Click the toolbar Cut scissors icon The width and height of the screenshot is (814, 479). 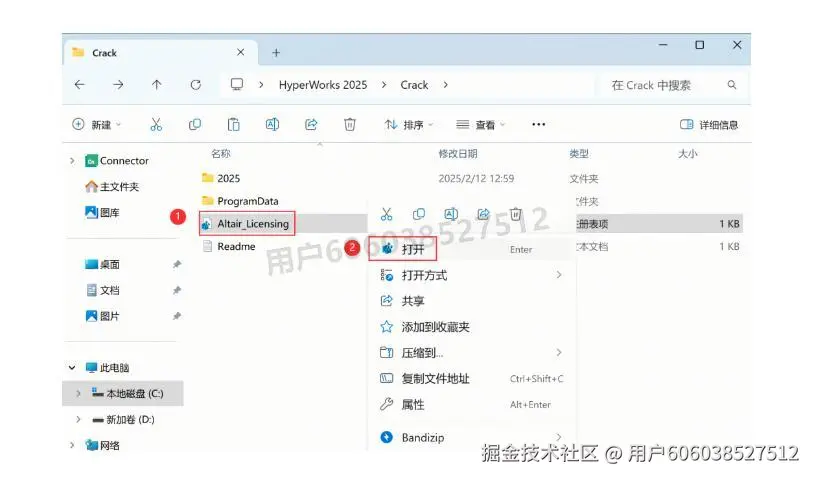[156, 125]
